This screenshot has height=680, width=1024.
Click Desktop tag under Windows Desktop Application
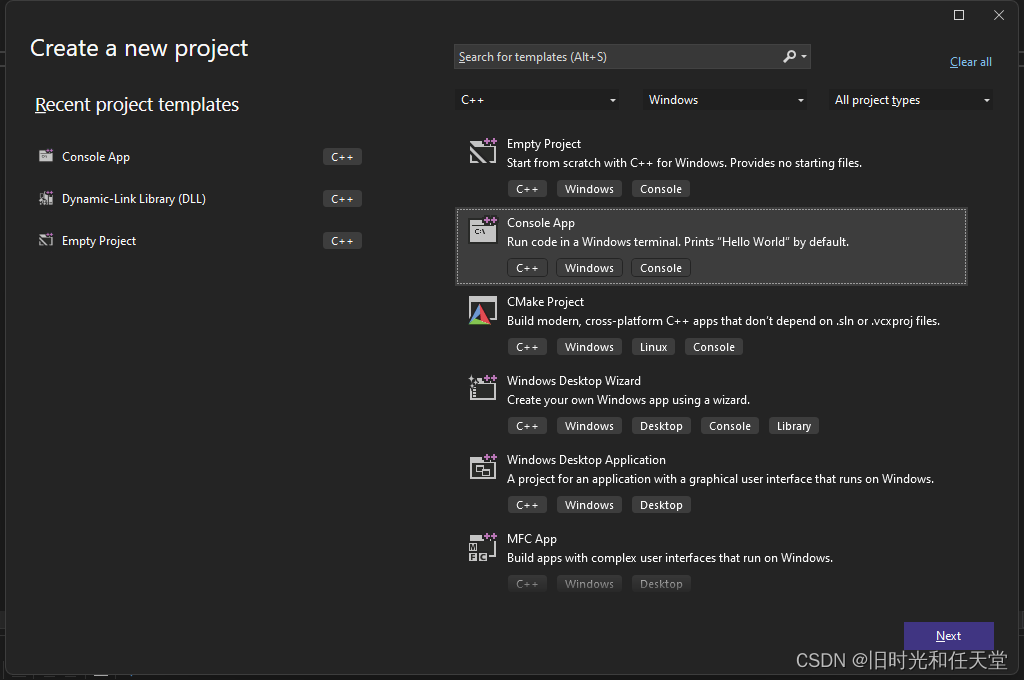point(661,505)
